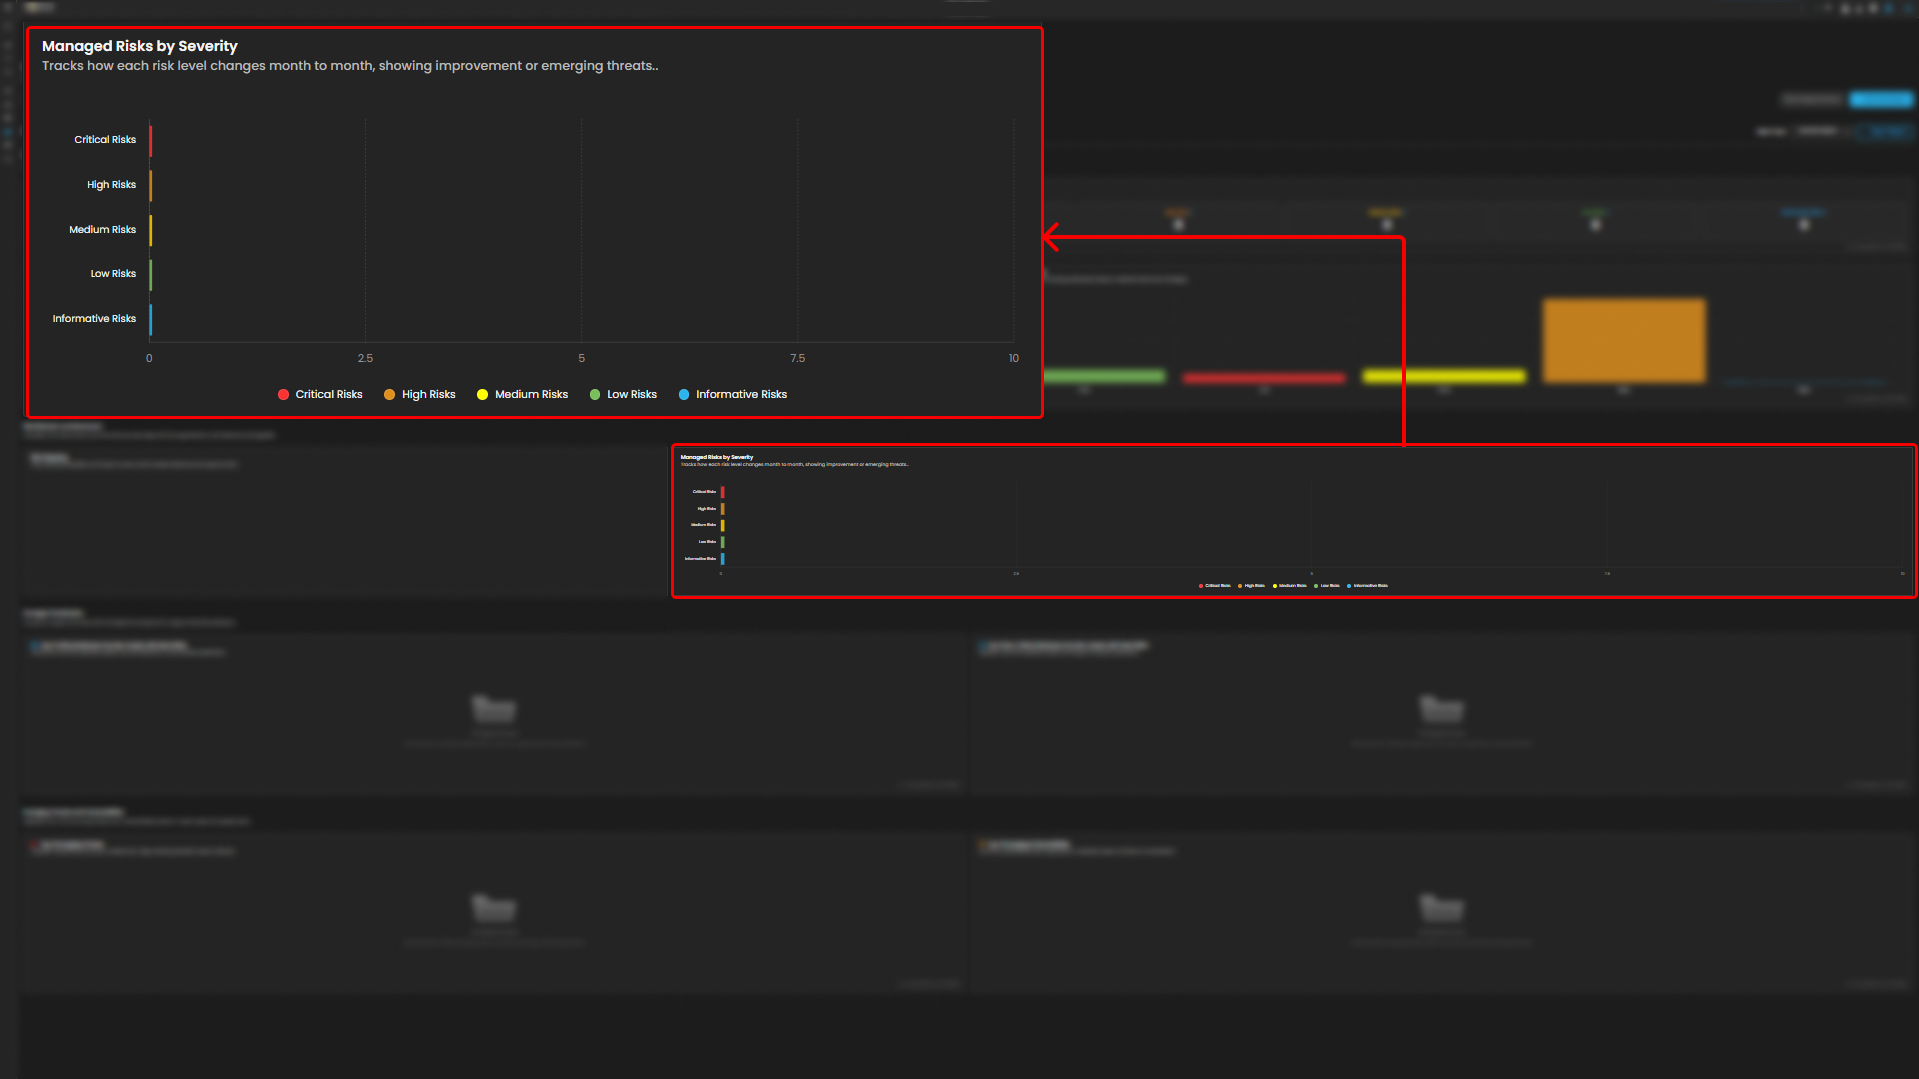1919x1079 pixels.
Task: Click the enlarged Managed Risks by Severity title
Action: pos(140,46)
